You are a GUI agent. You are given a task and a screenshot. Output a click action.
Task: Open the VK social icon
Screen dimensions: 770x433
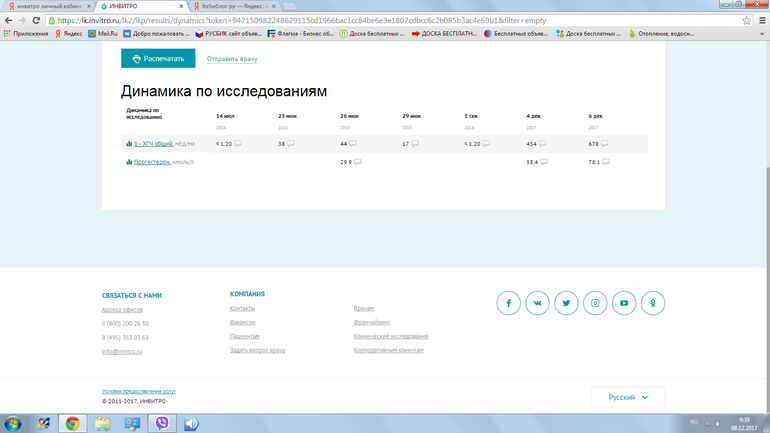537,303
